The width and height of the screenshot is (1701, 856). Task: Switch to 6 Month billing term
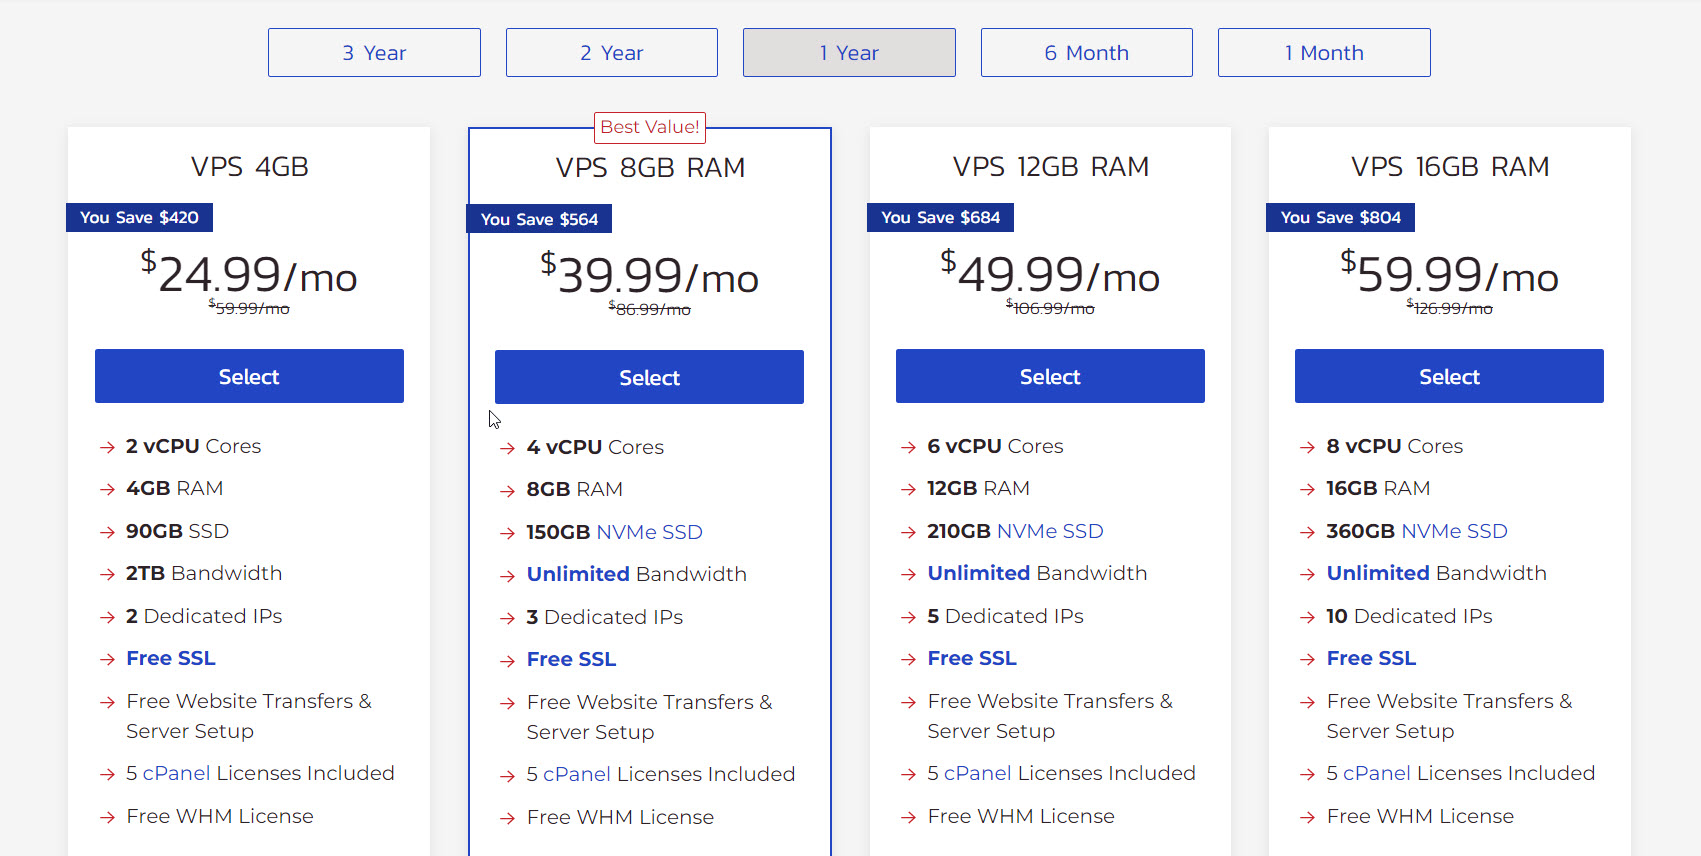coord(1086,53)
